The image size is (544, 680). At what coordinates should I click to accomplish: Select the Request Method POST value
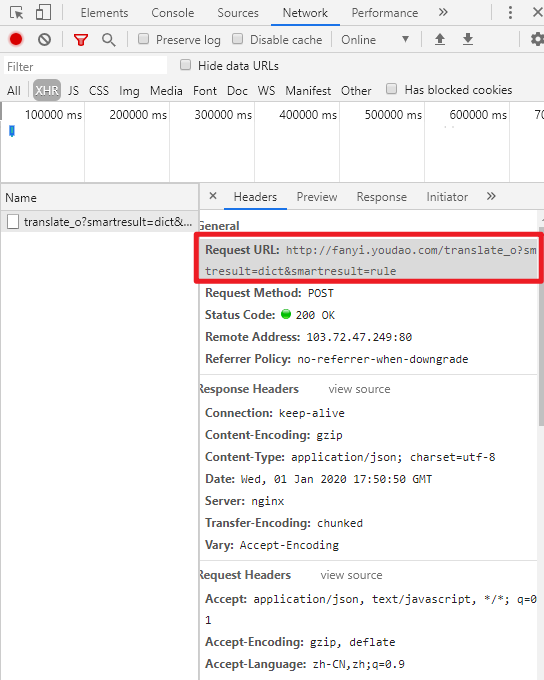(321, 293)
